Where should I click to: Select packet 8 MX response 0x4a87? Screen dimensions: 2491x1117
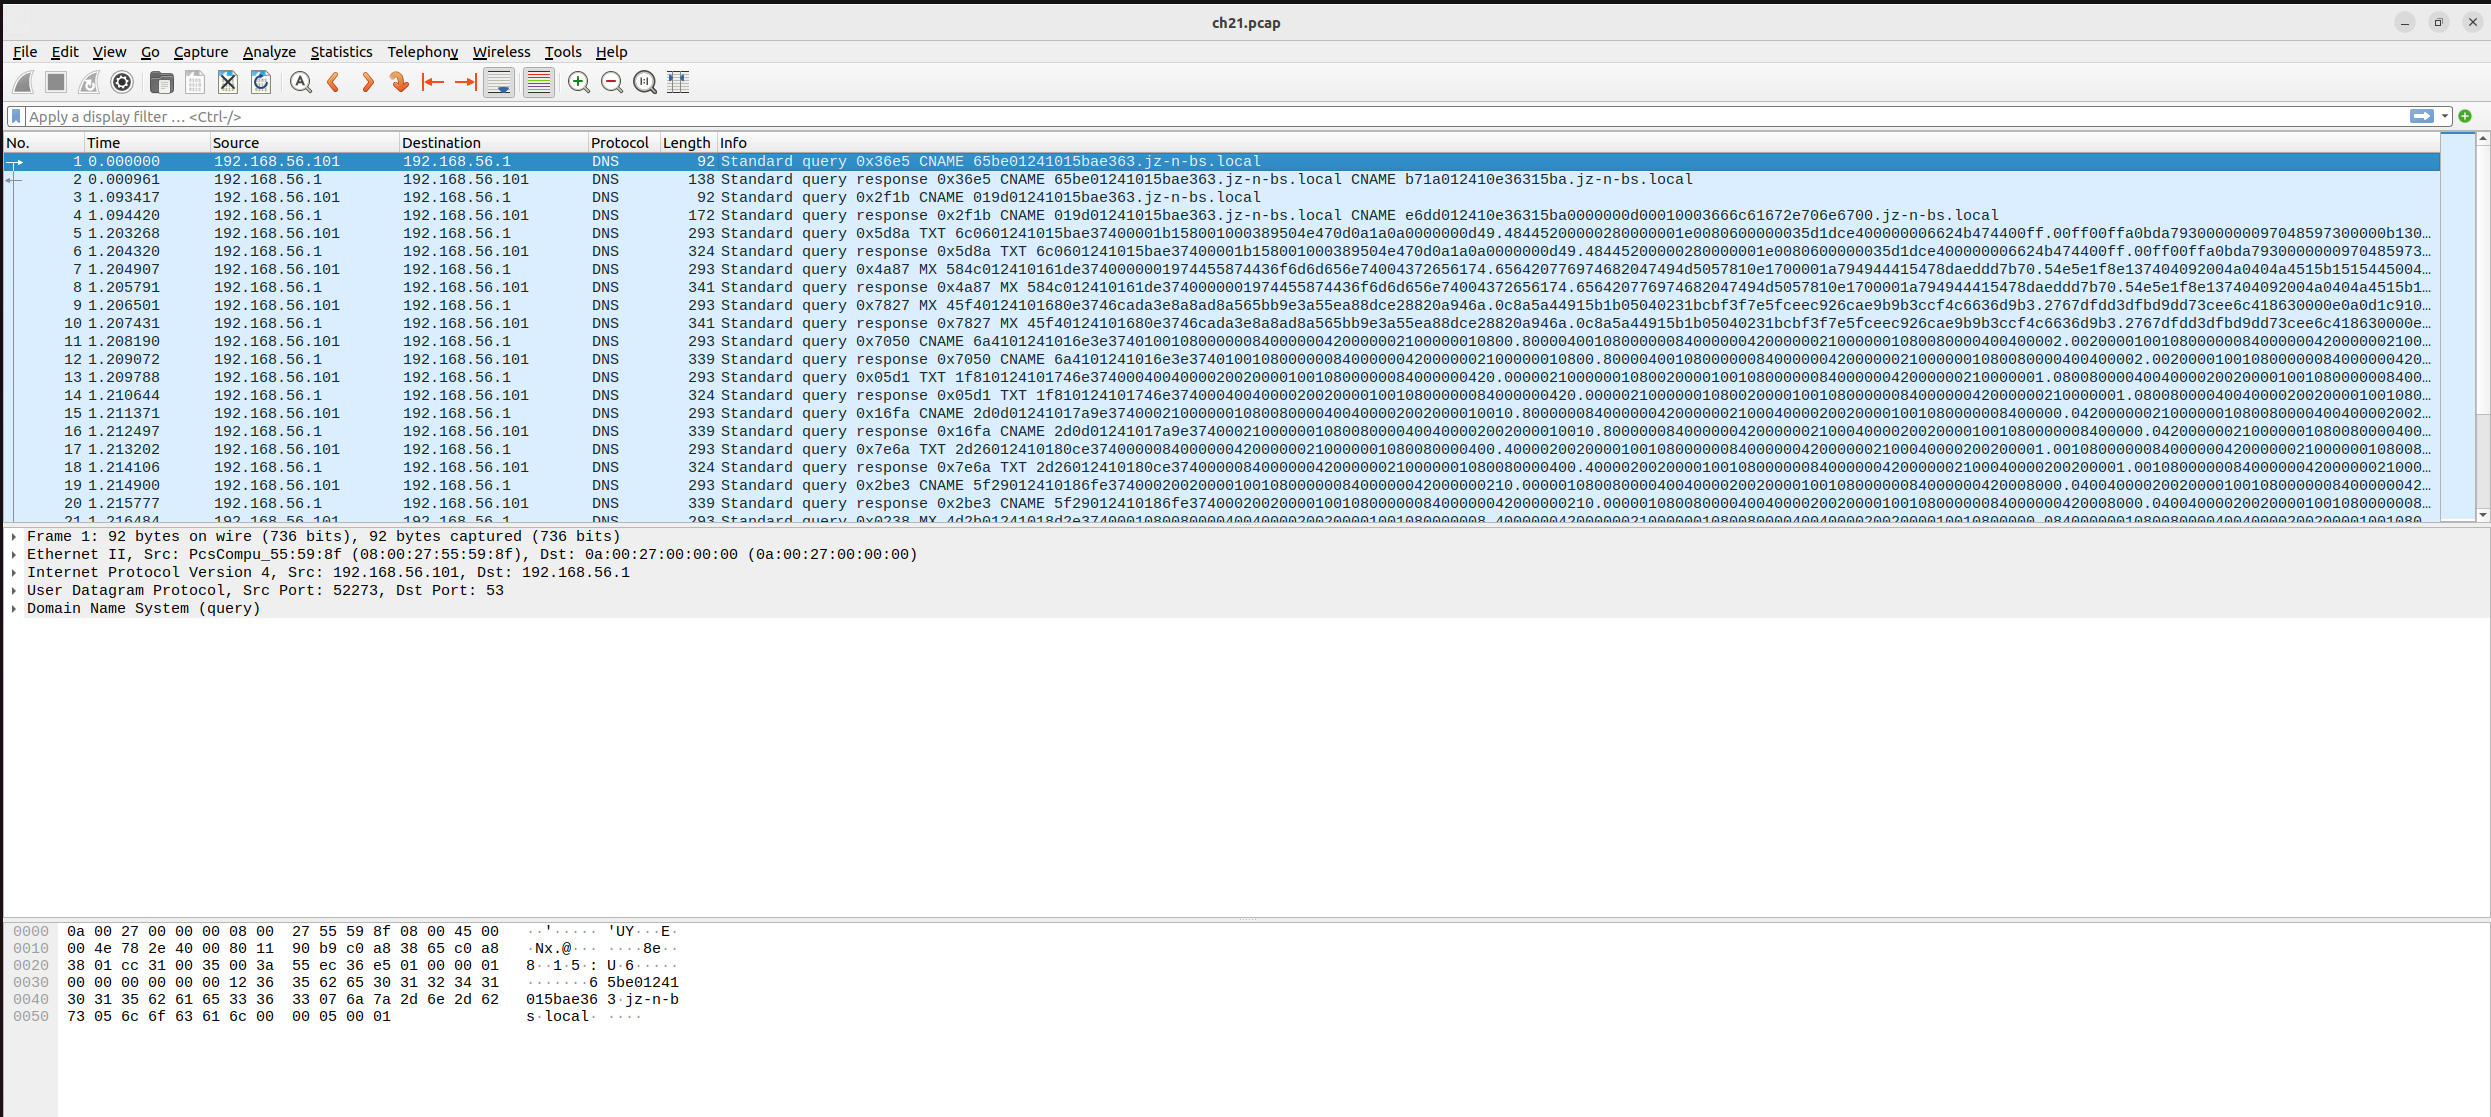click(1222, 288)
